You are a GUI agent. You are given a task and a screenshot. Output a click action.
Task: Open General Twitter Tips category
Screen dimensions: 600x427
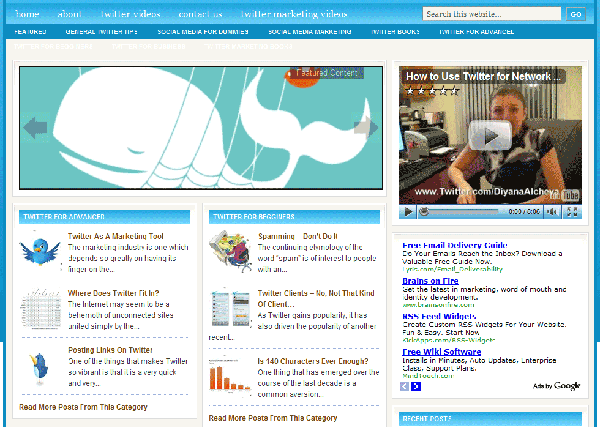[101, 32]
